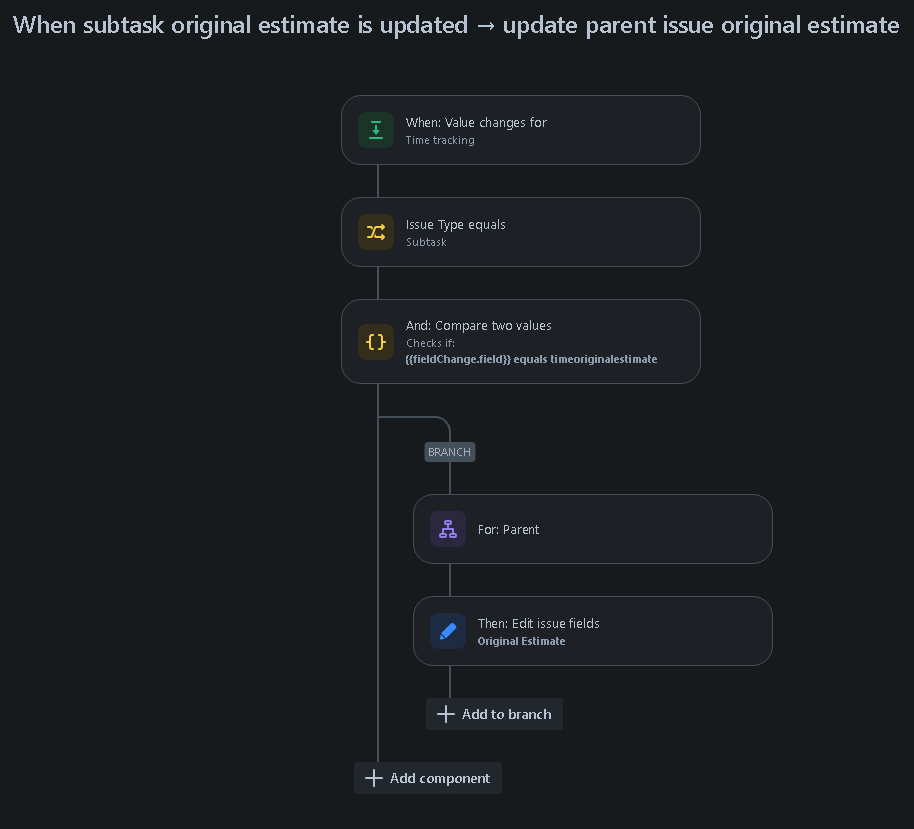The height and width of the screenshot is (829, 914).
Task: Click the plus icon beside Add to branch
Action: point(446,714)
